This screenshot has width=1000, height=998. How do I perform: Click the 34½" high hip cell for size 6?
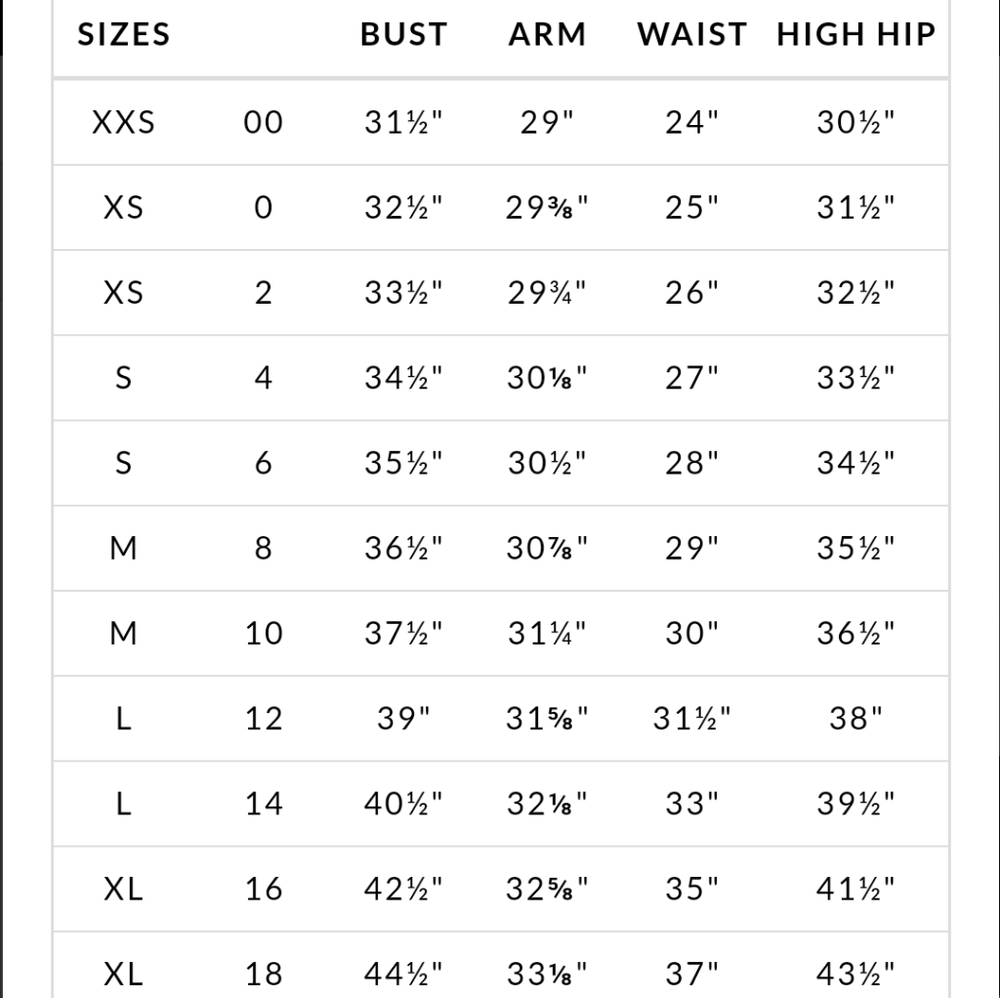pyautogui.click(x=855, y=463)
